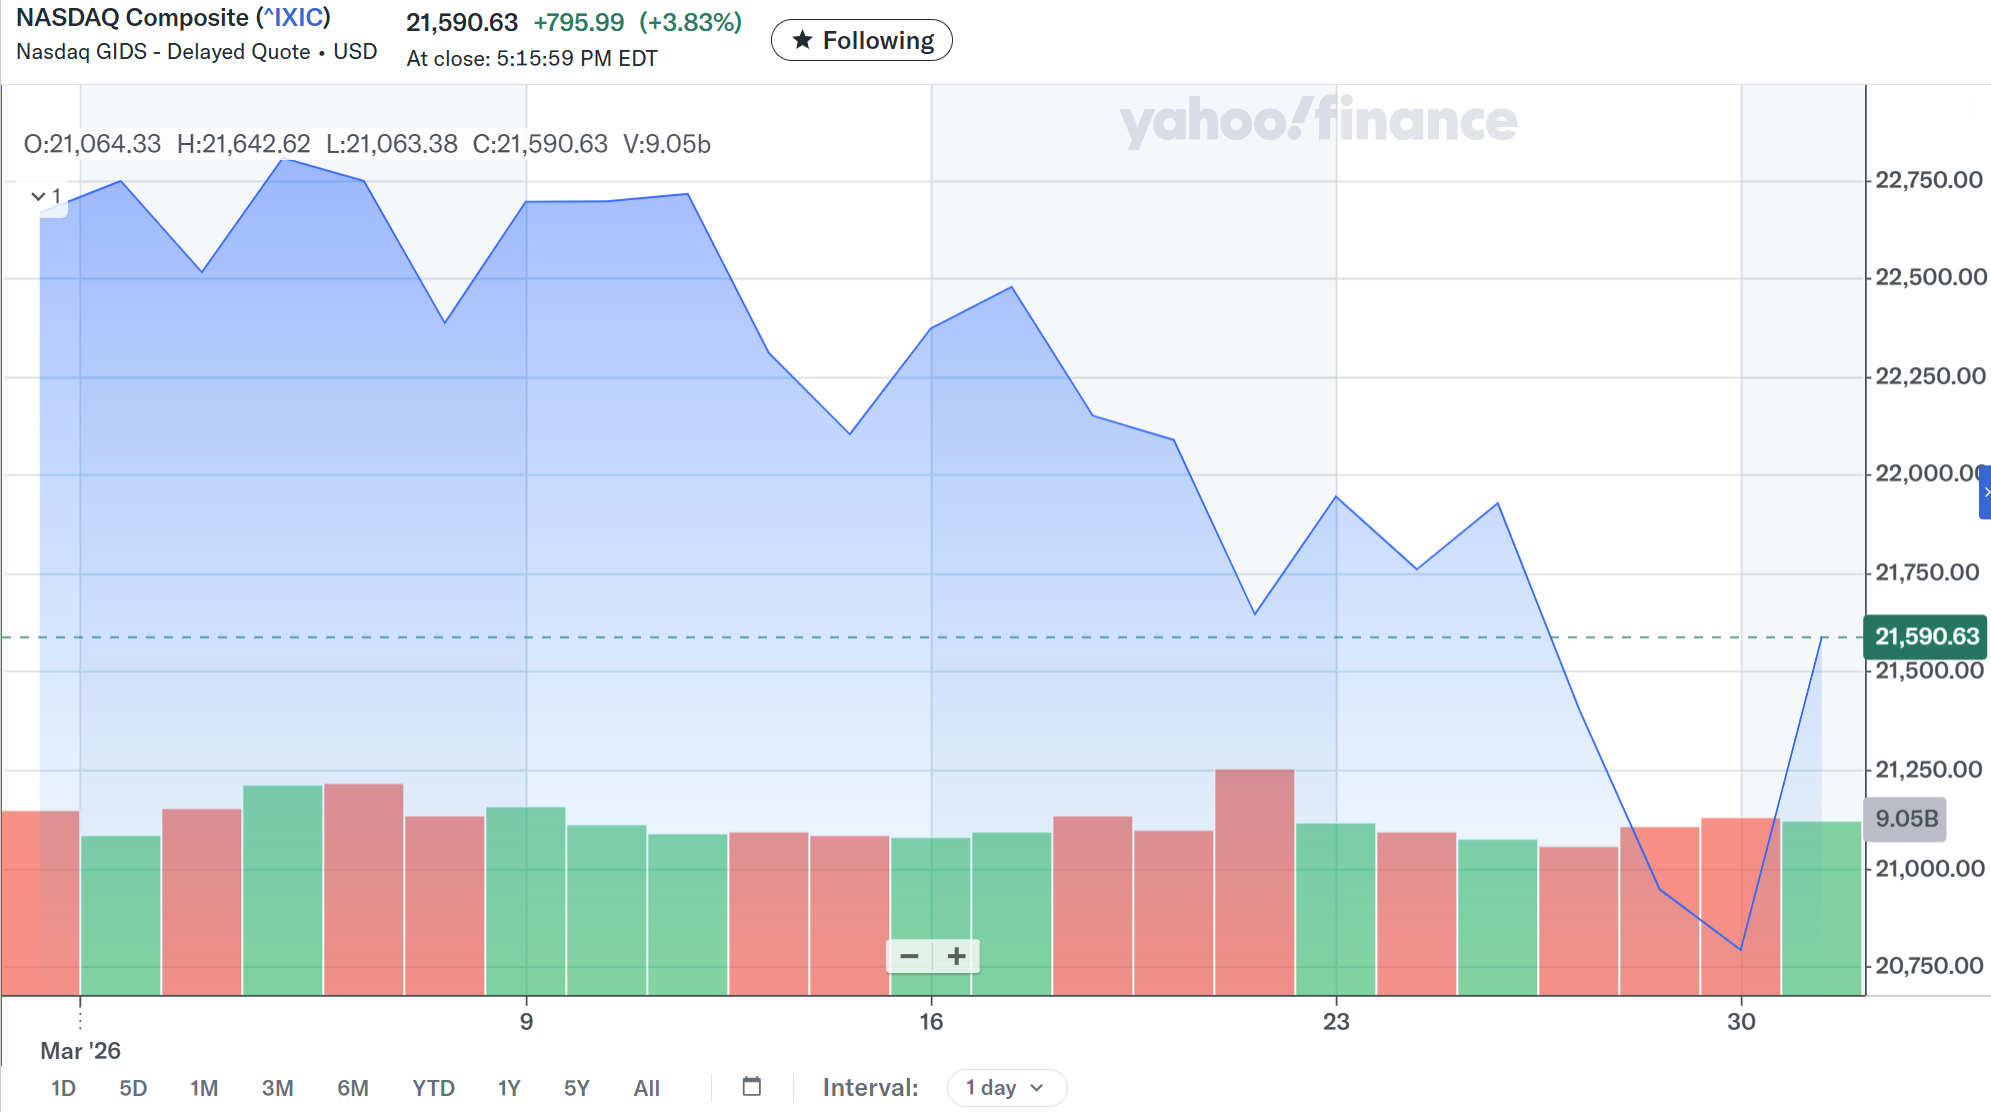Click the dropdown arrow beside 1 day
The image size is (1991, 1112).
point(1037,1088)
